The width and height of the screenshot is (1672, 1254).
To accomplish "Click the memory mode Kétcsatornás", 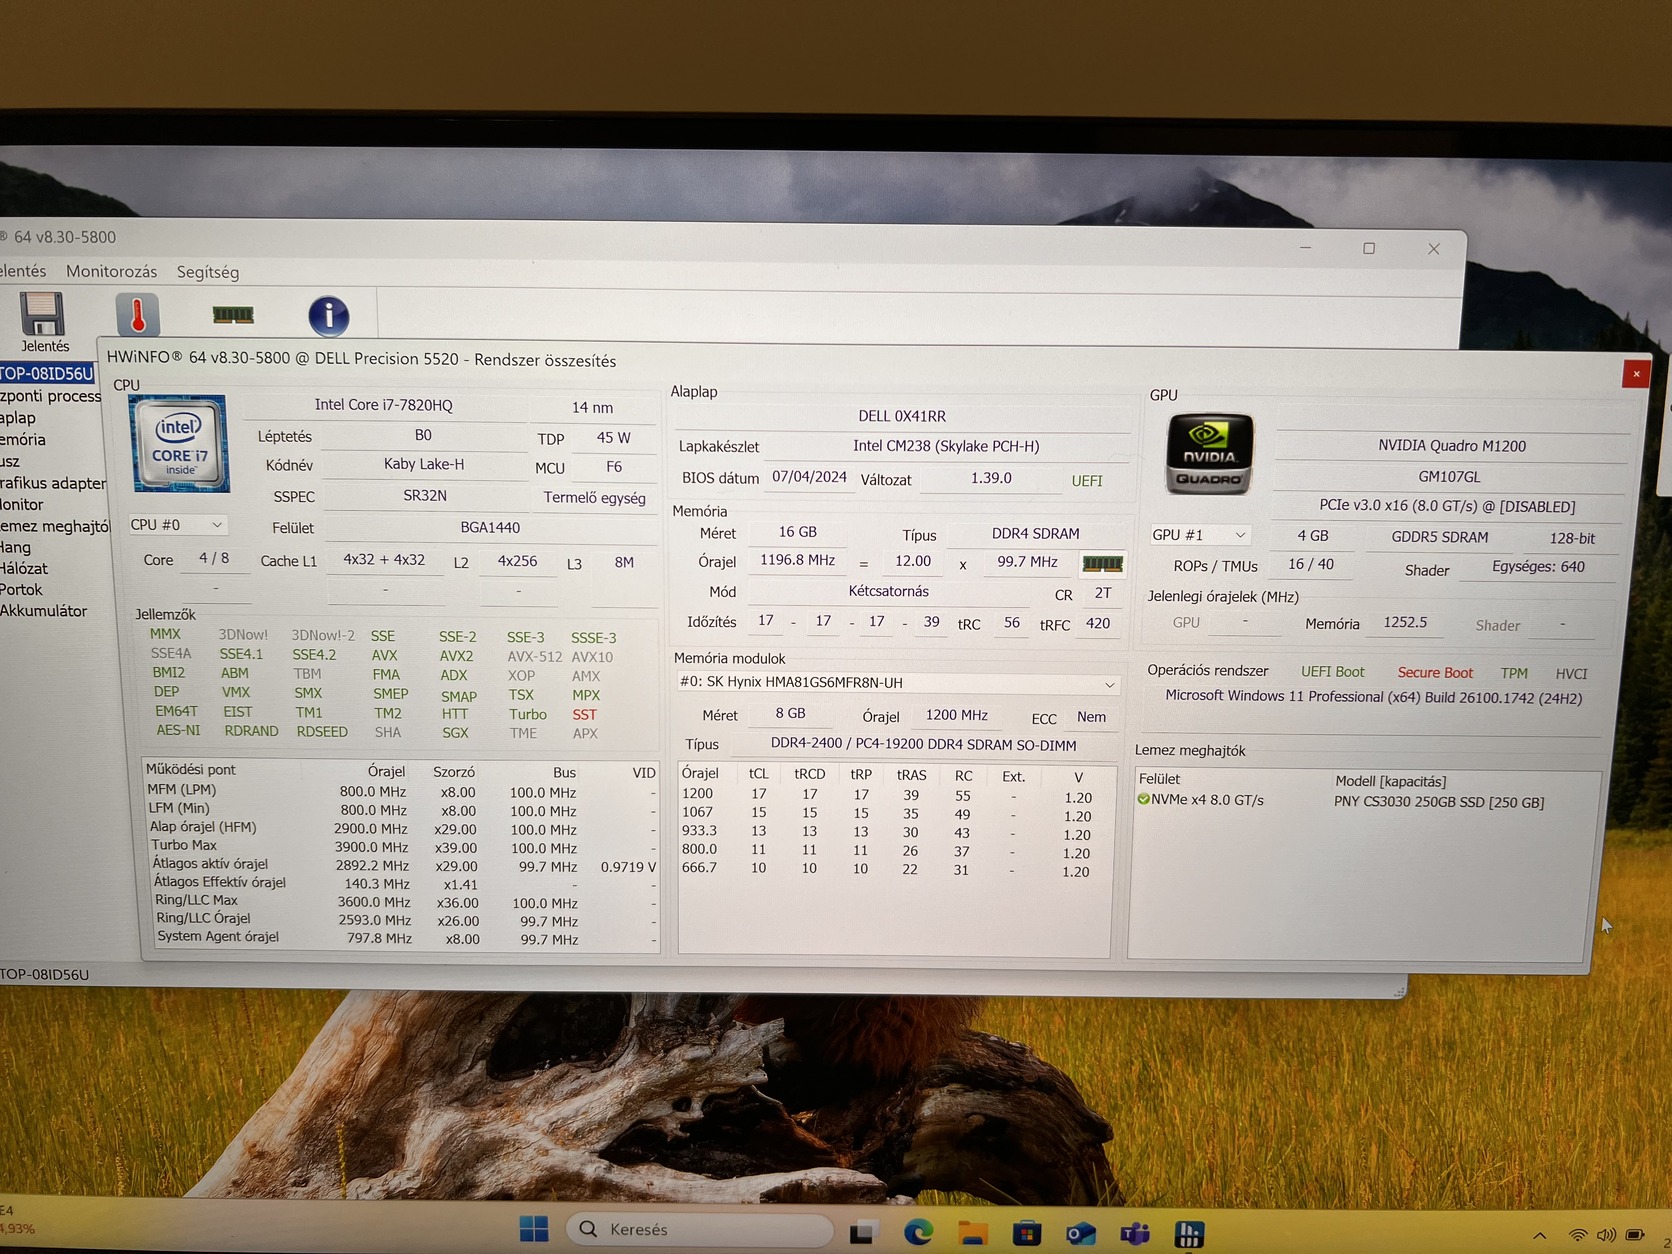I will [x=889, y=591].
